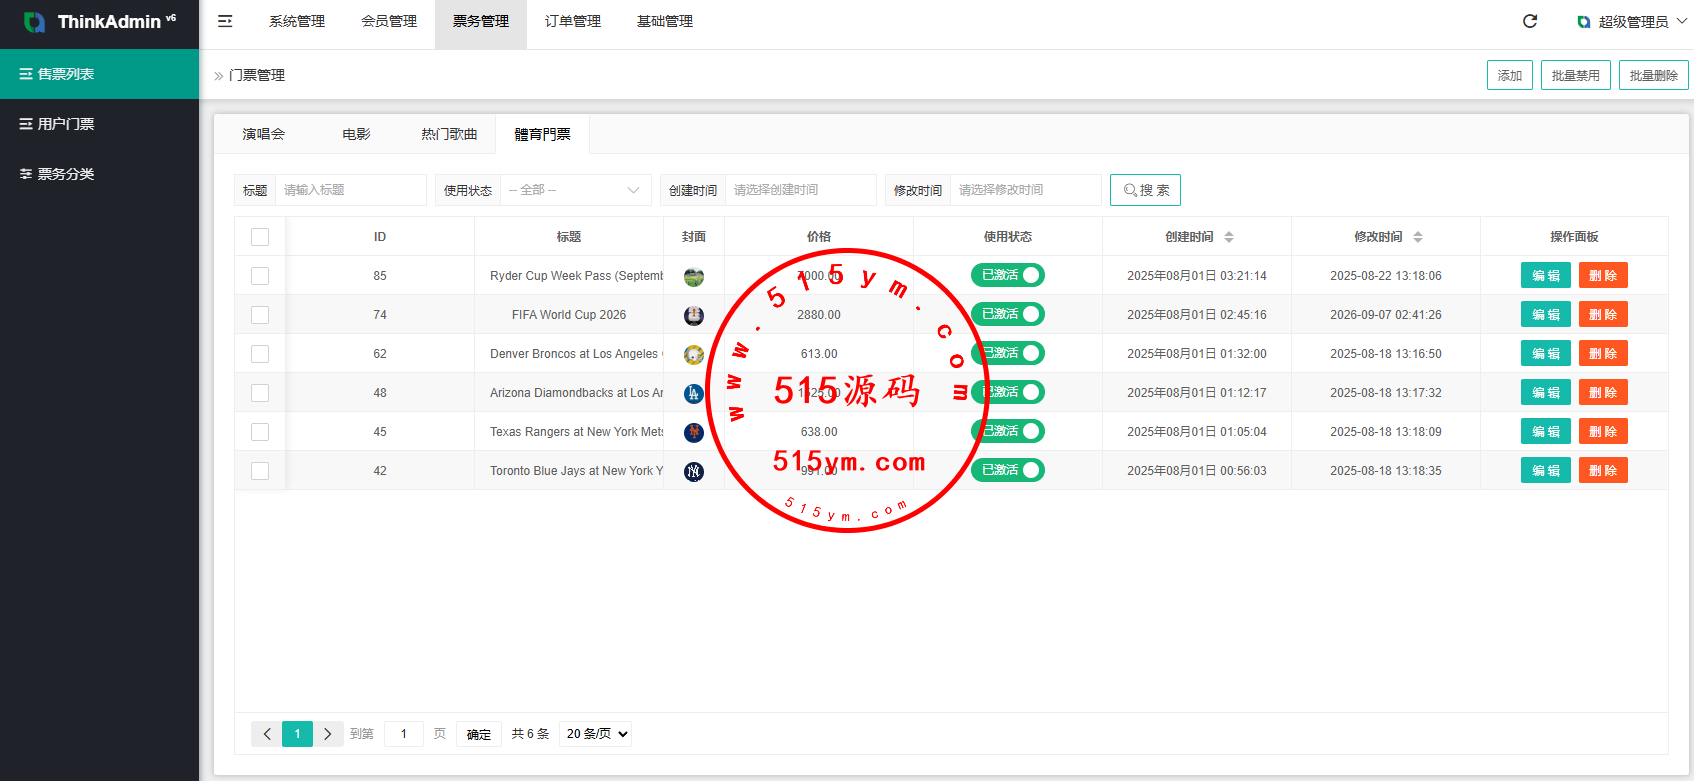Screen dimensions: 1694x781
Task: Open the Ryder Cup cover thumbnail
Action: pos(694,277)
